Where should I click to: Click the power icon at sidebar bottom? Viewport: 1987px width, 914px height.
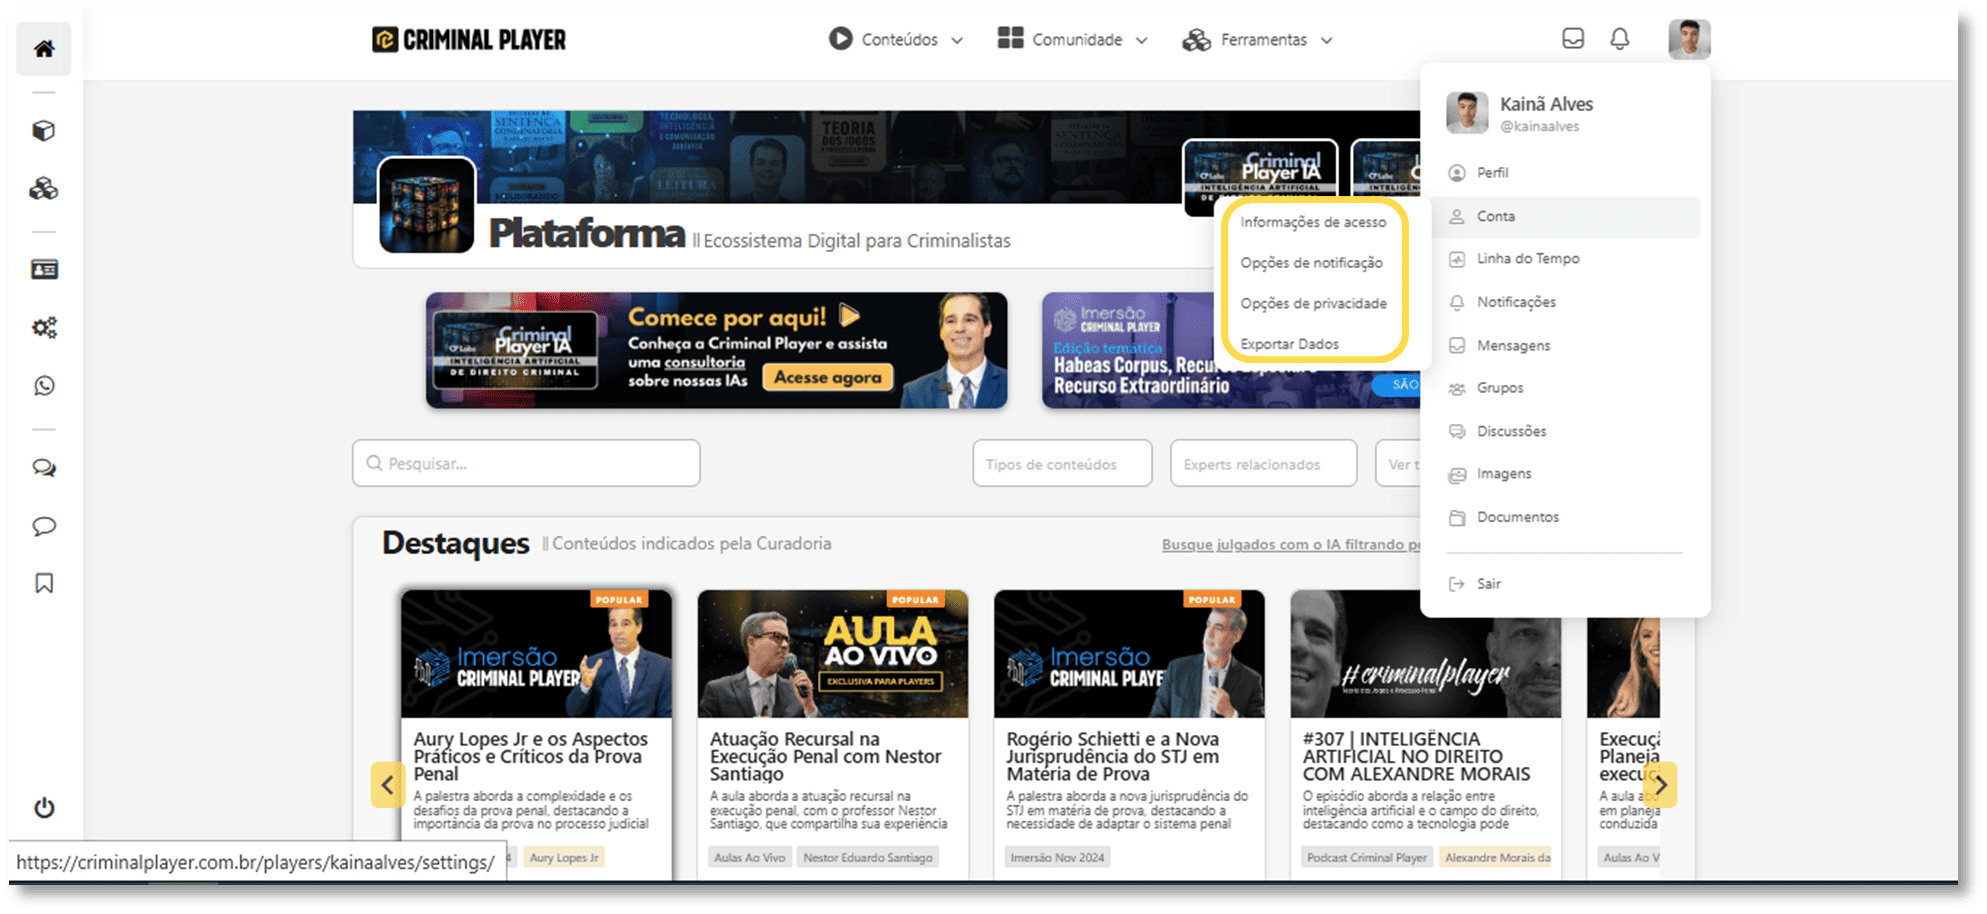click(x=44, y=808)
